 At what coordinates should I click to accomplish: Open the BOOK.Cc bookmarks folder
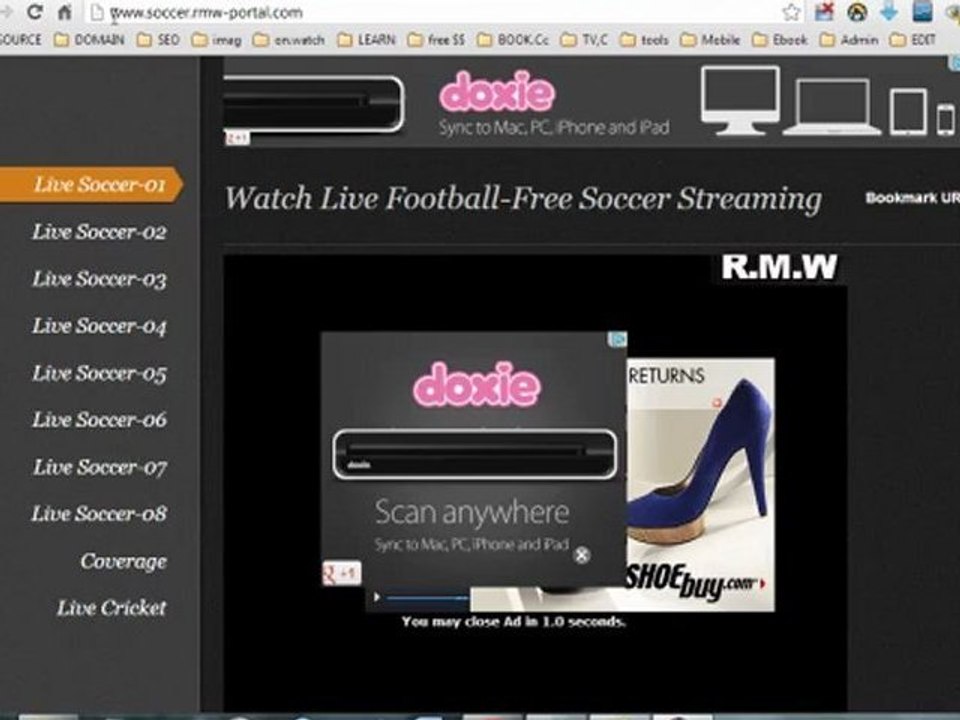coord(512,40)
